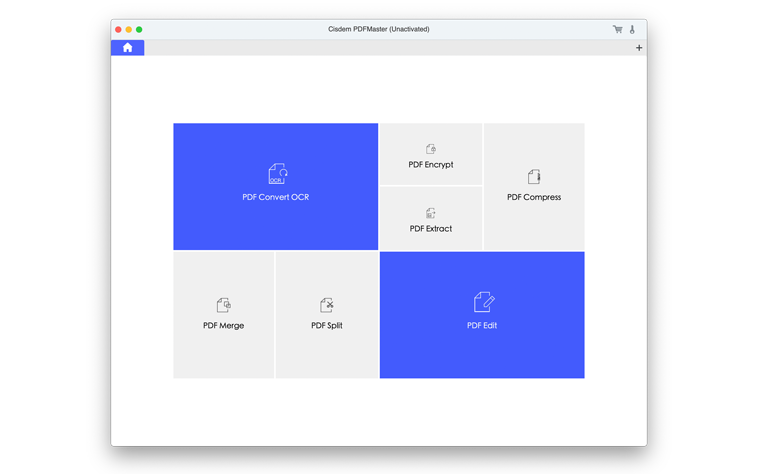Viewport: 760px width, 474px height.
Task: Click the PDF Encrypt lock icon
Action: pos(431,149)
